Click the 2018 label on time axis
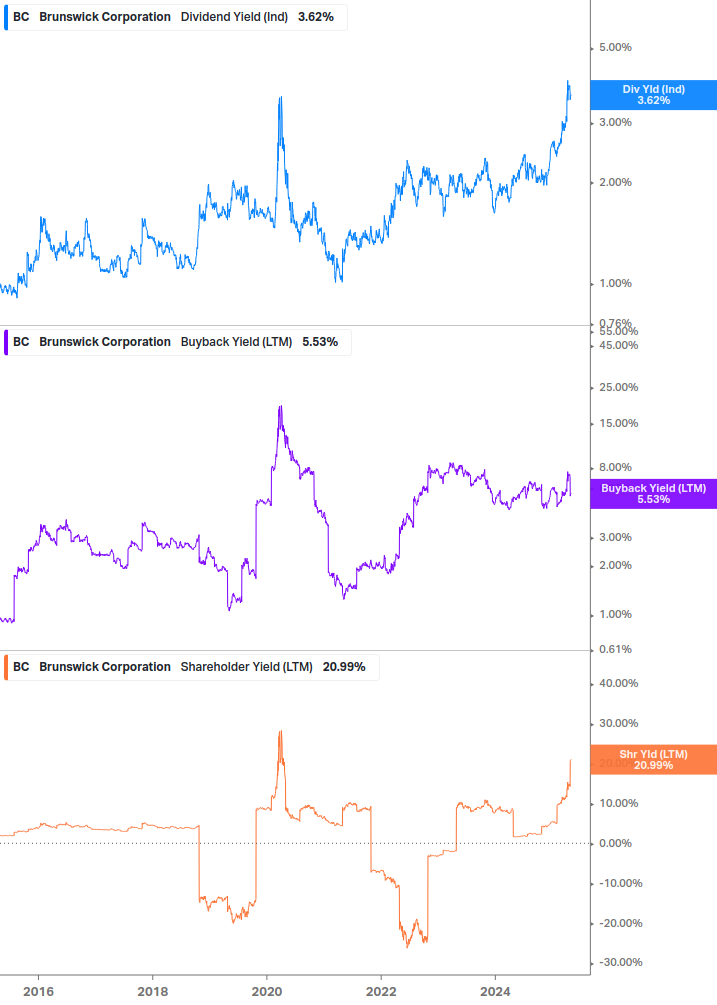 coord(152,992)
